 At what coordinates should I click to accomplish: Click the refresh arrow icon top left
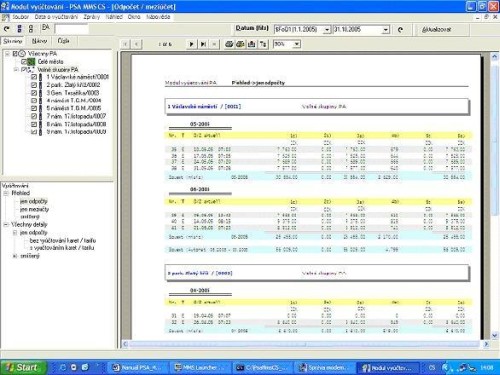click(x=7, y=29)
